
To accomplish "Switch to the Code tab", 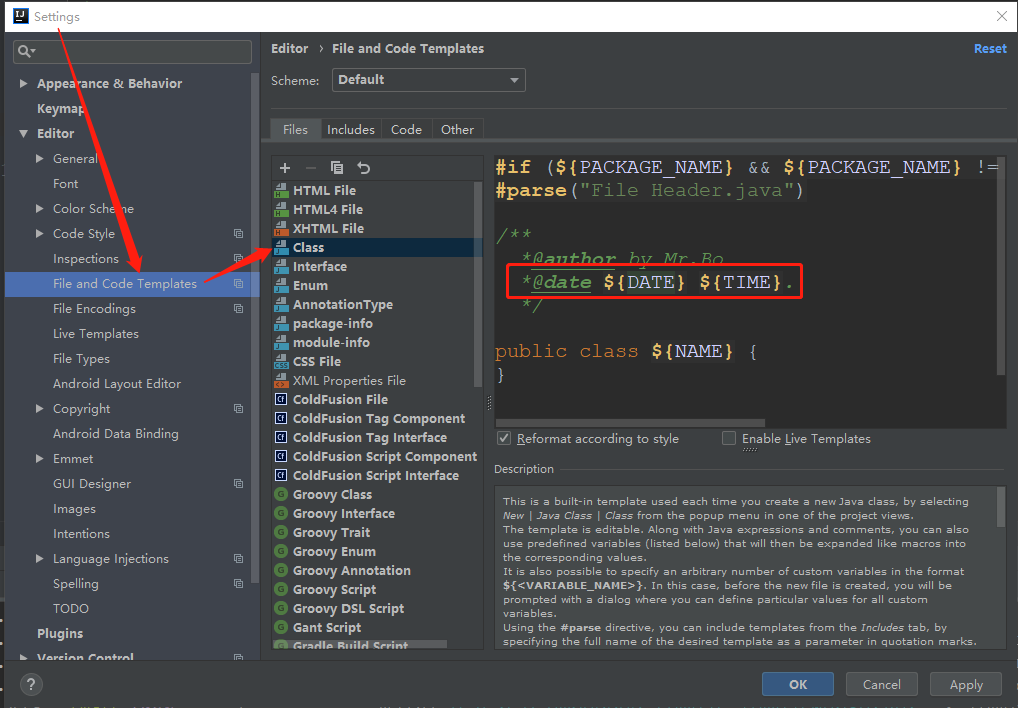I will point(406,129).
